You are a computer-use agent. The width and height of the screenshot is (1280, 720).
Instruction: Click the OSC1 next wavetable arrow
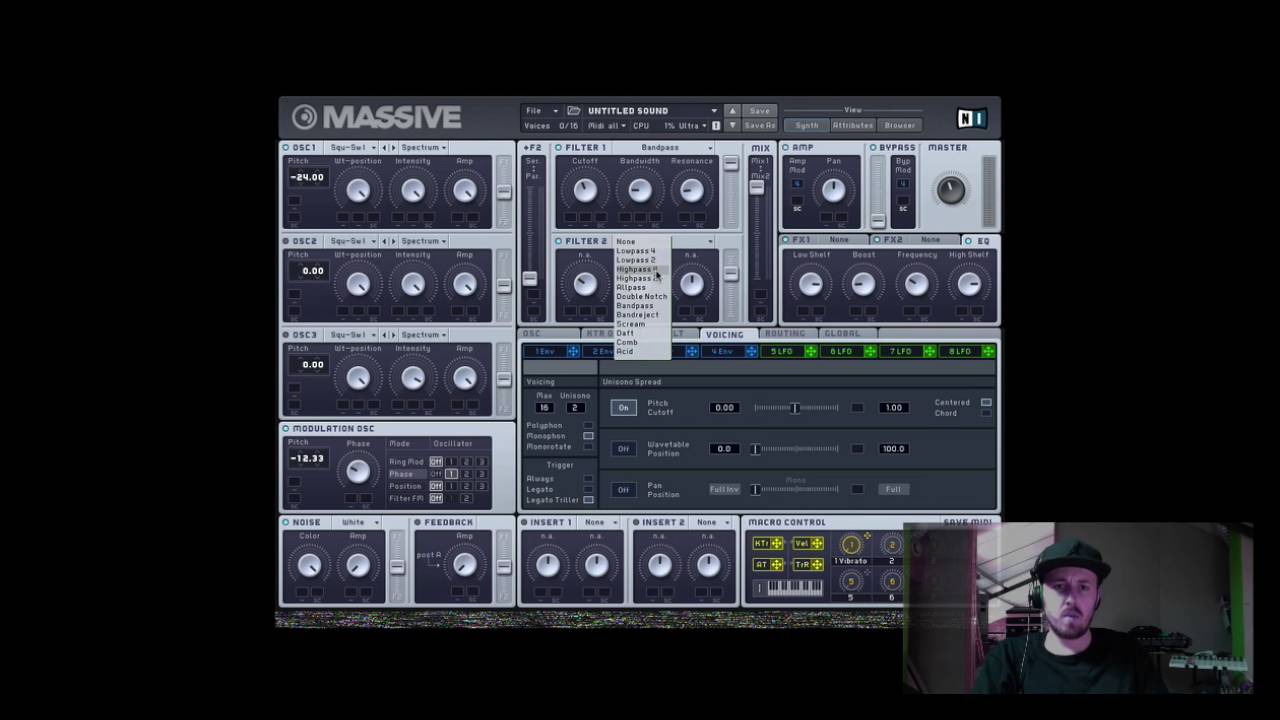[394, 148]
